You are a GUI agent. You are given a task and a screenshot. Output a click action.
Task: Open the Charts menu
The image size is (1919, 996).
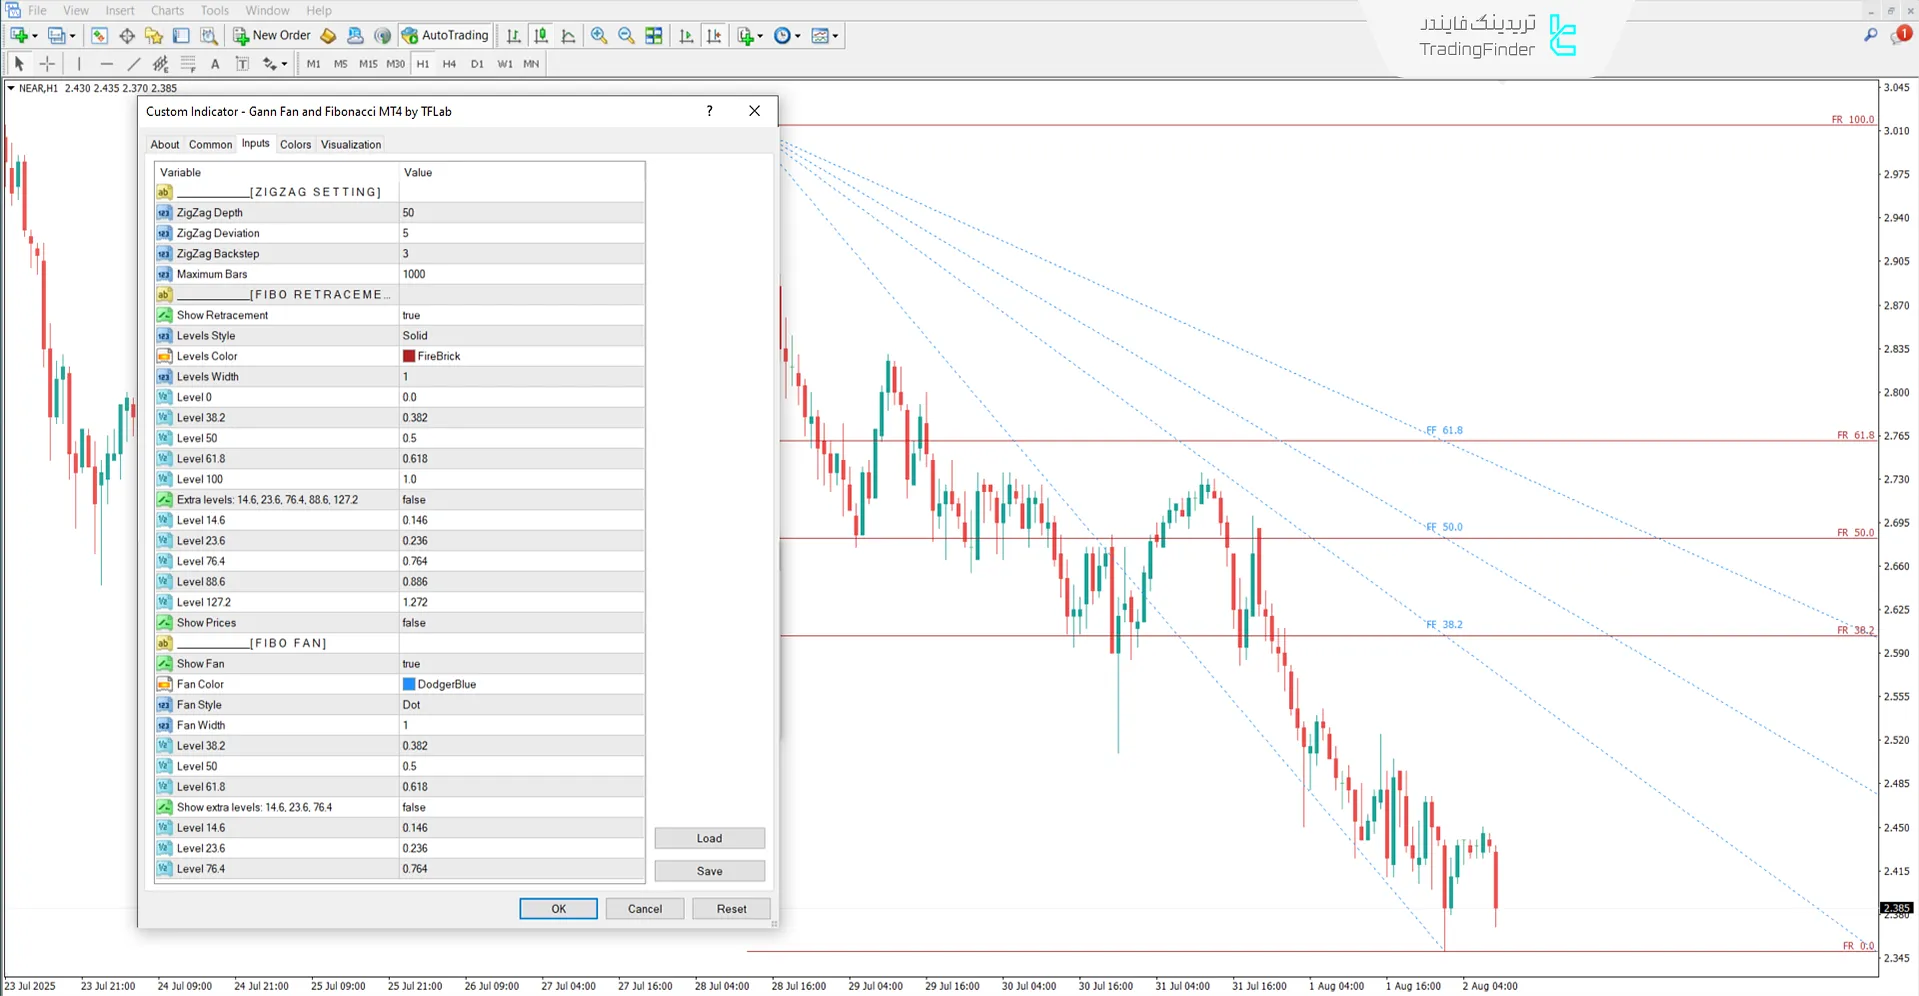[x=166, y=10]
